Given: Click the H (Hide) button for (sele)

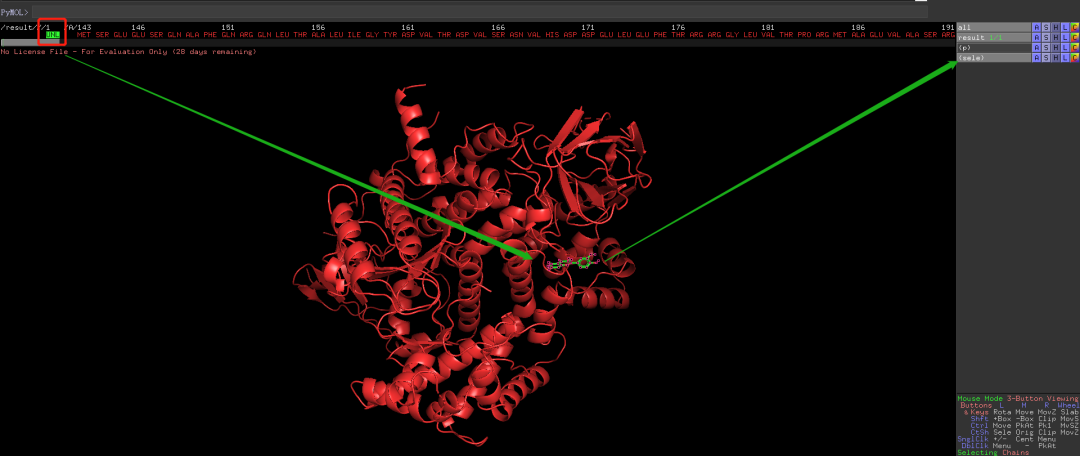Looking at the screenshot, I should pyautogui.click(x=1056, y=58).
